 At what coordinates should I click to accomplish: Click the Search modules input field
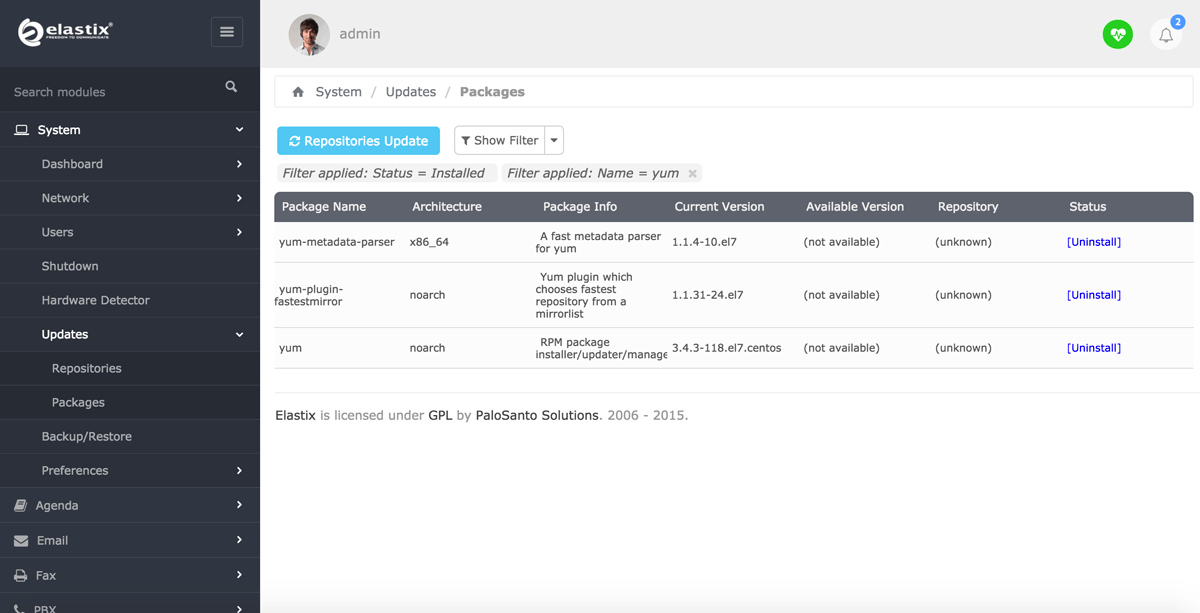(110, 92)
